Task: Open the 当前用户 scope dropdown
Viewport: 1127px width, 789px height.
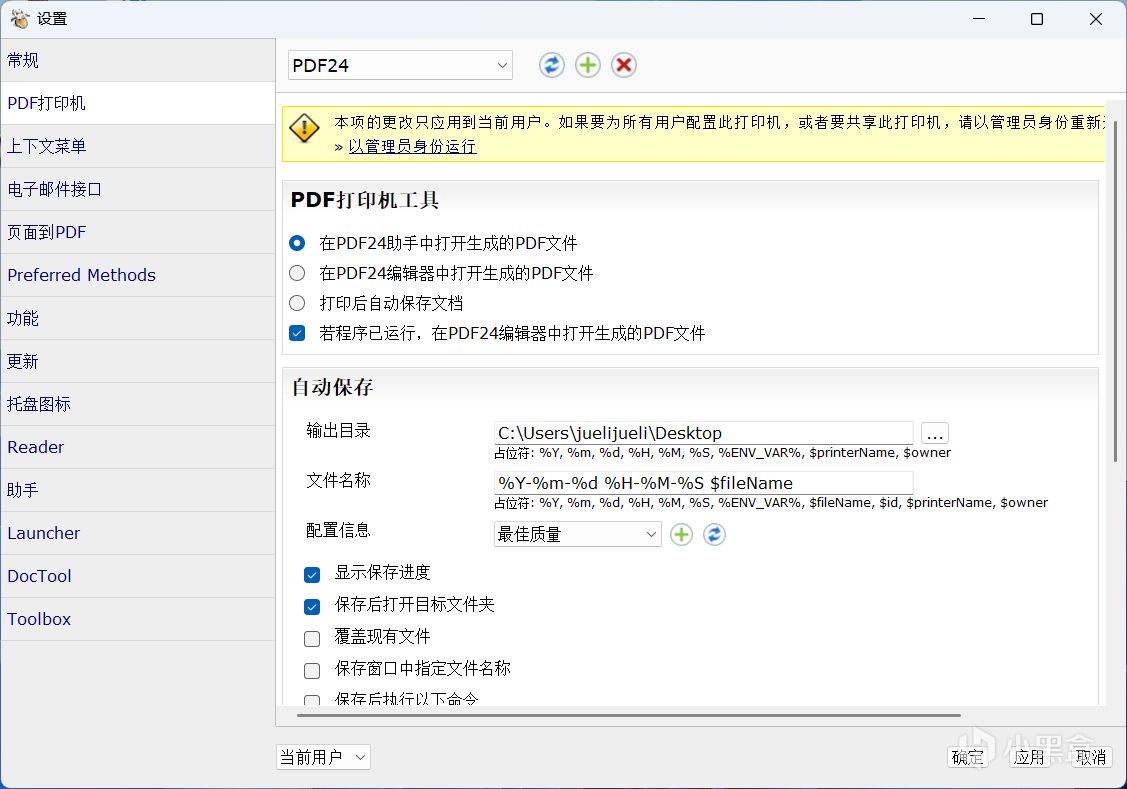Action: coord(323,757)
